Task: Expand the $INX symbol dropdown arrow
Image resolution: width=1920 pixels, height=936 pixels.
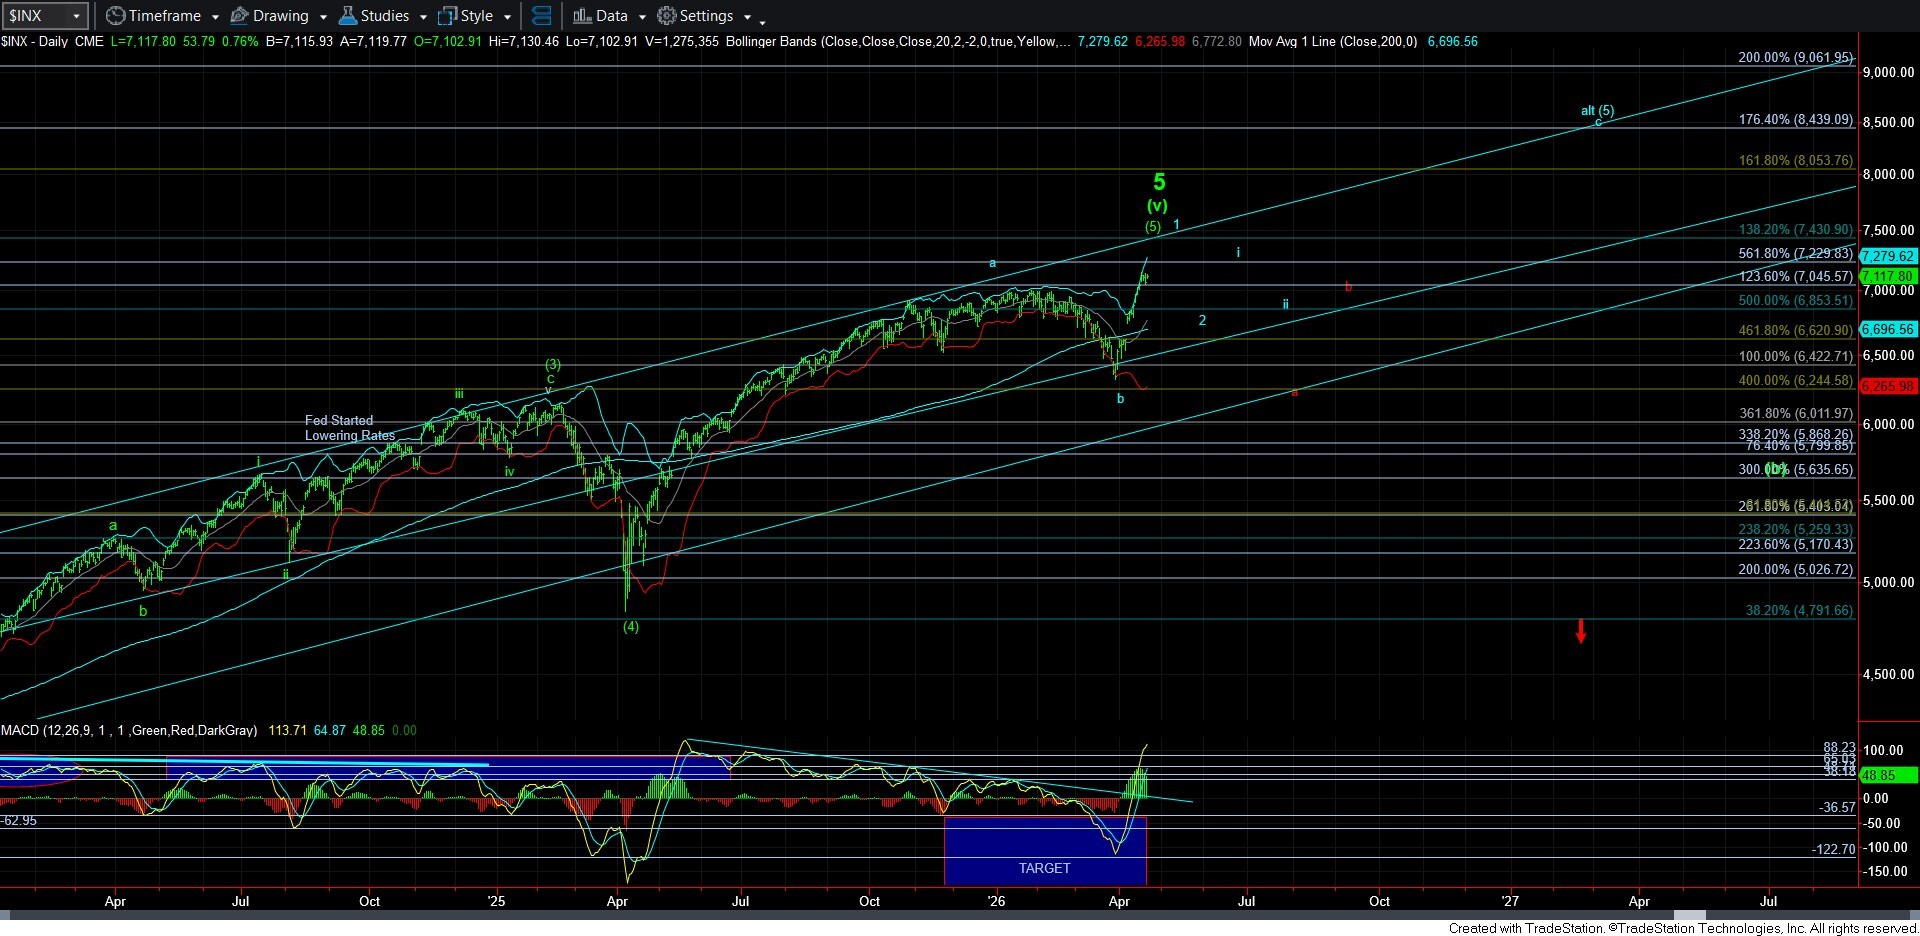Action: 76,16
